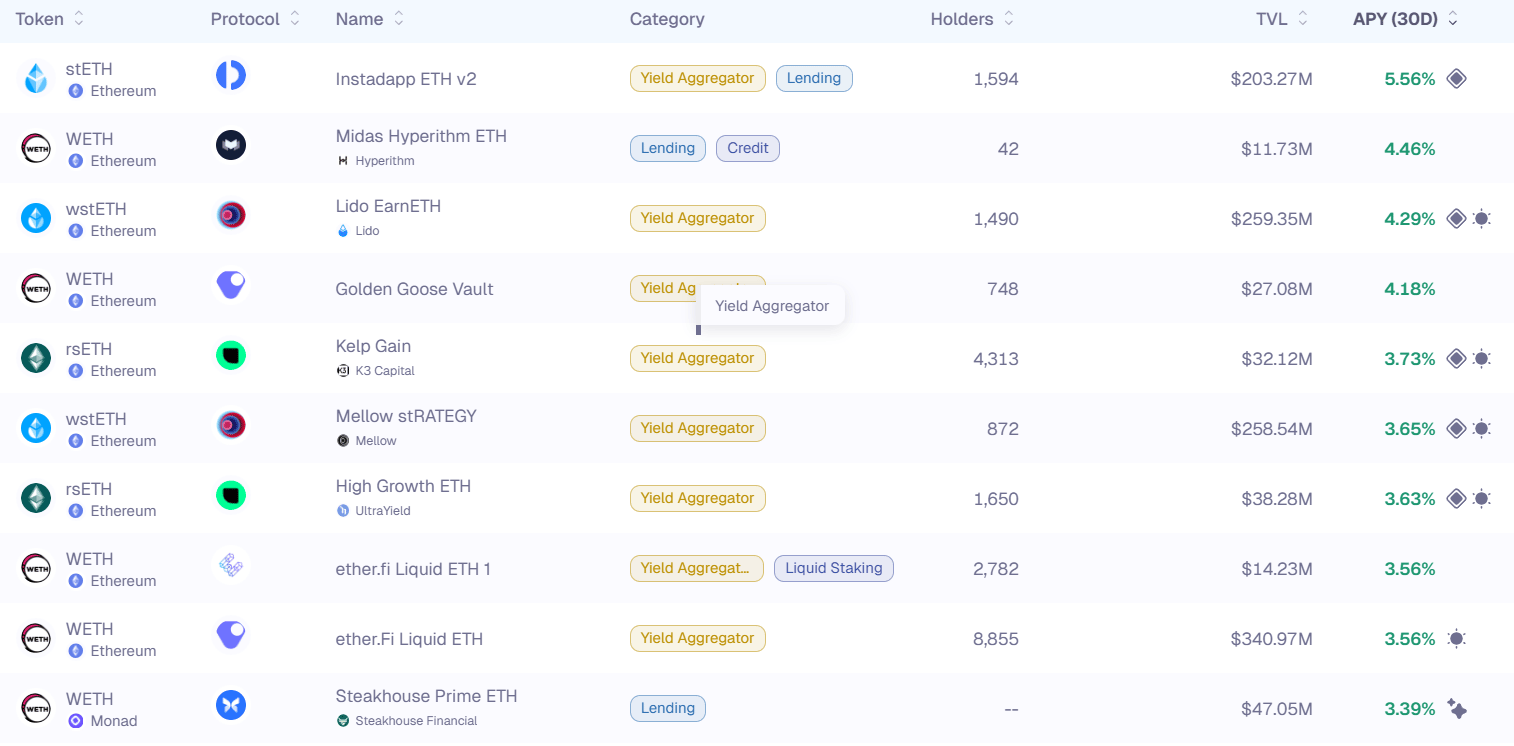Click the diamond icon beside 3.63% APY
Screen dimensions: 1514x746
[x=1457, y=498]
